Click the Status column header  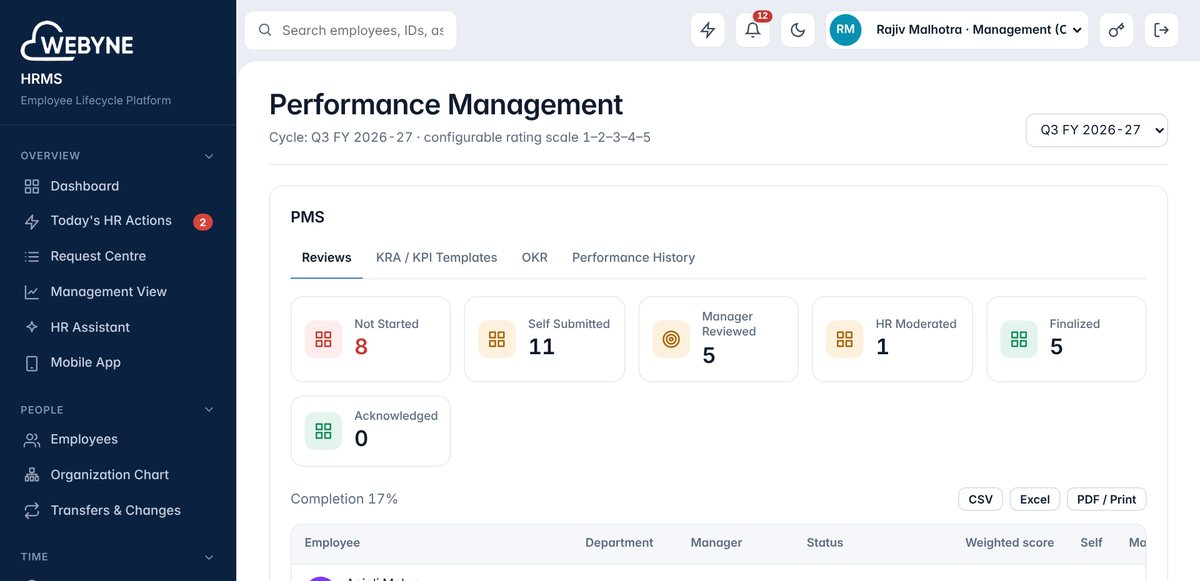click(825, 543)
